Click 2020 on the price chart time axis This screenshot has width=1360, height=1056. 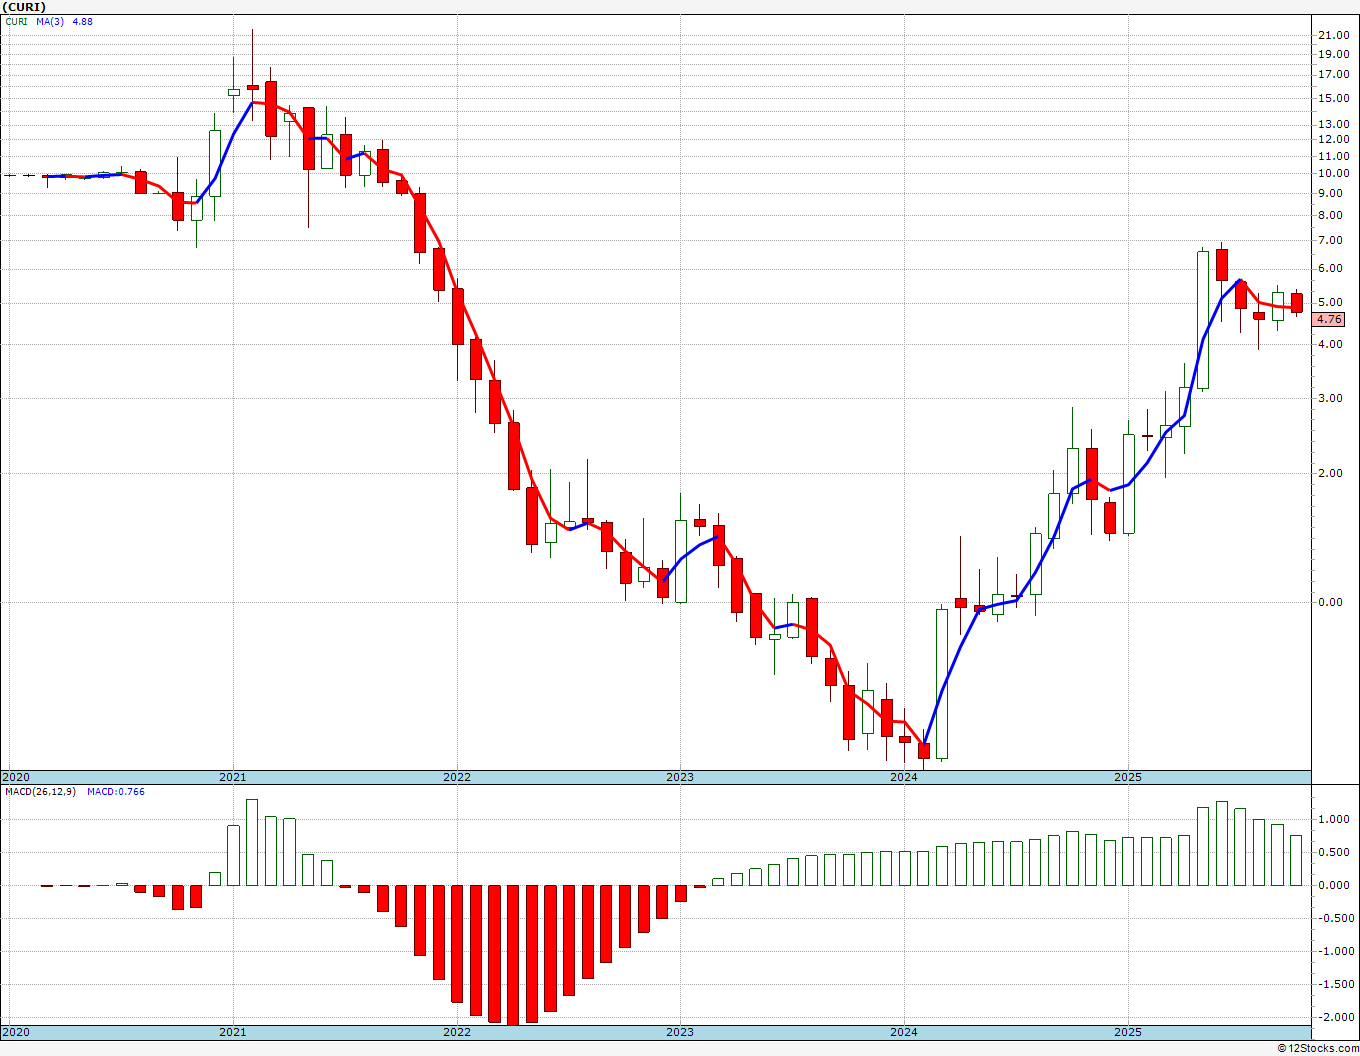(x=16, y=777)
